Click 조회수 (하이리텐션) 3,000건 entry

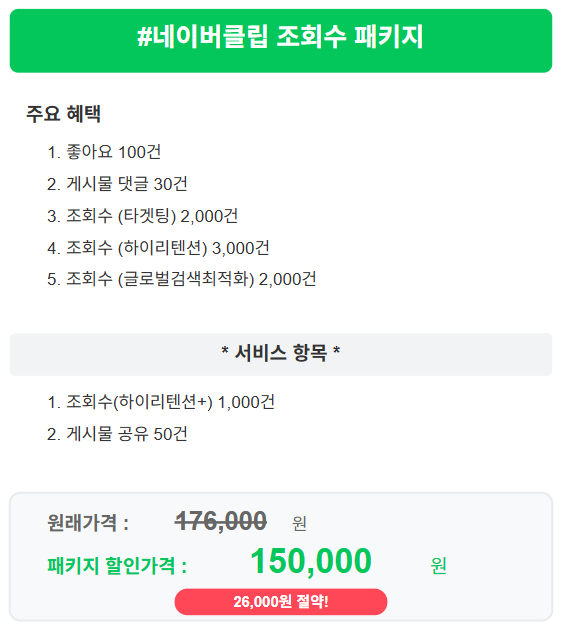pos(168,247)
